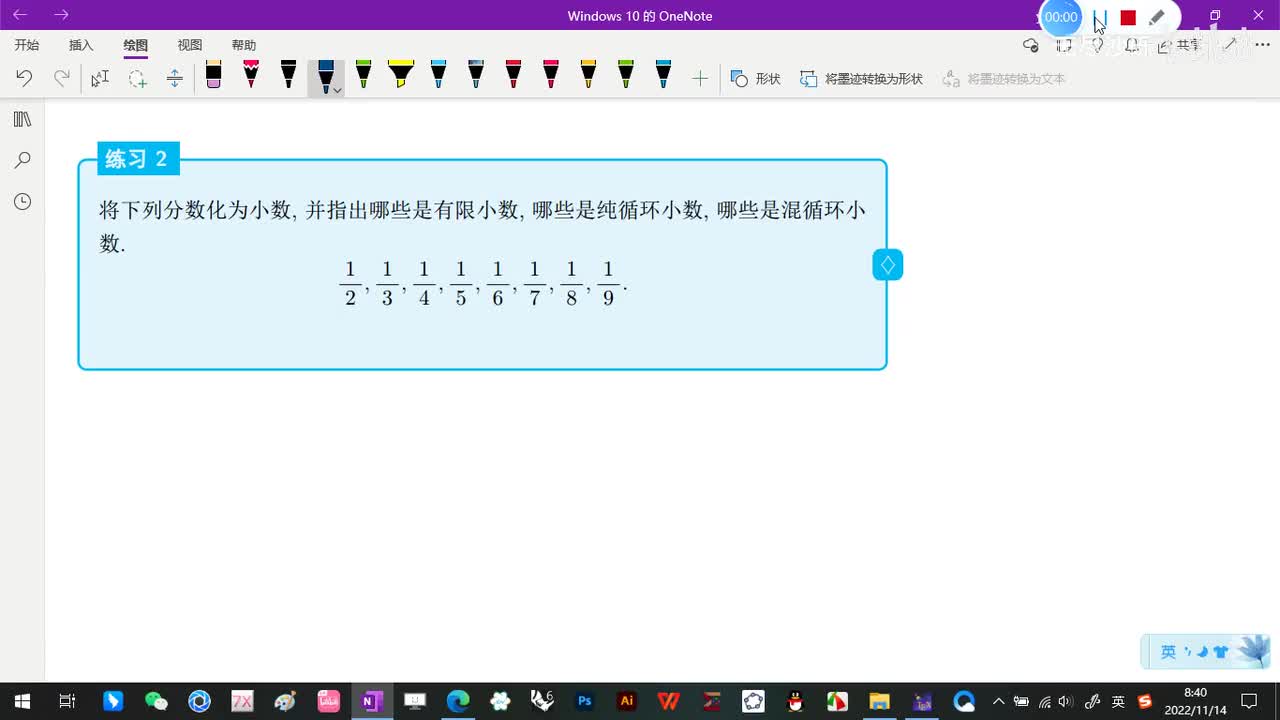Select the 绘图 tab
Screen dimensions: 1280x720
pos(136,45)
